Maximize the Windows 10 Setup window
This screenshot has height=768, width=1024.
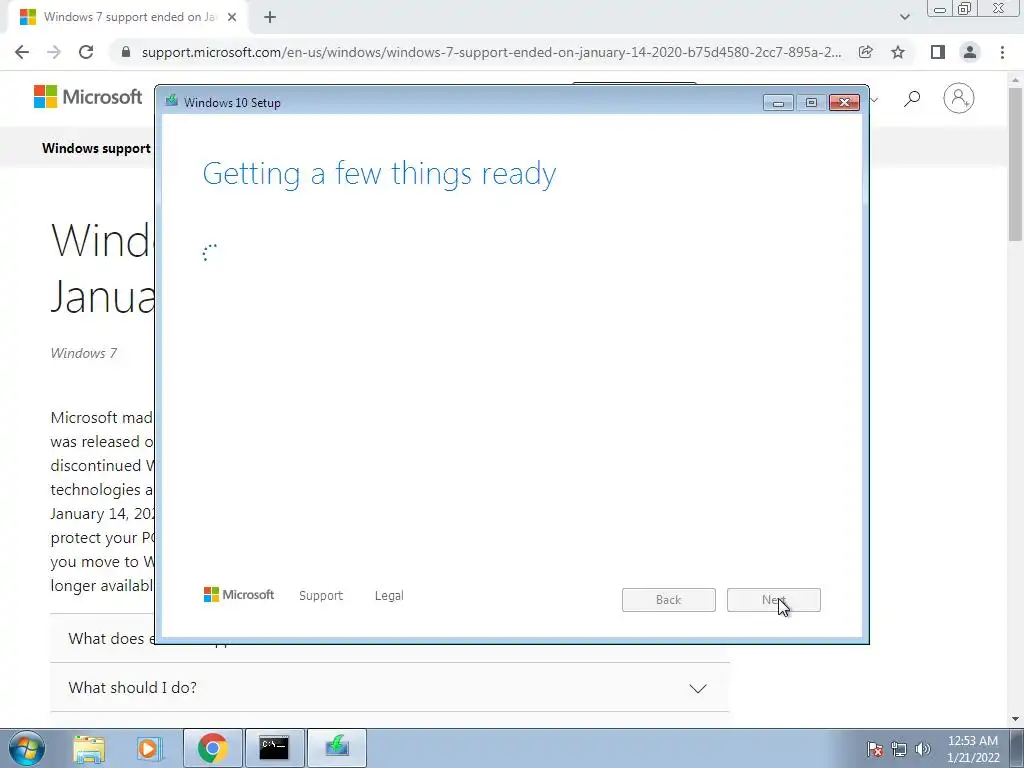[x=811, y=103]
